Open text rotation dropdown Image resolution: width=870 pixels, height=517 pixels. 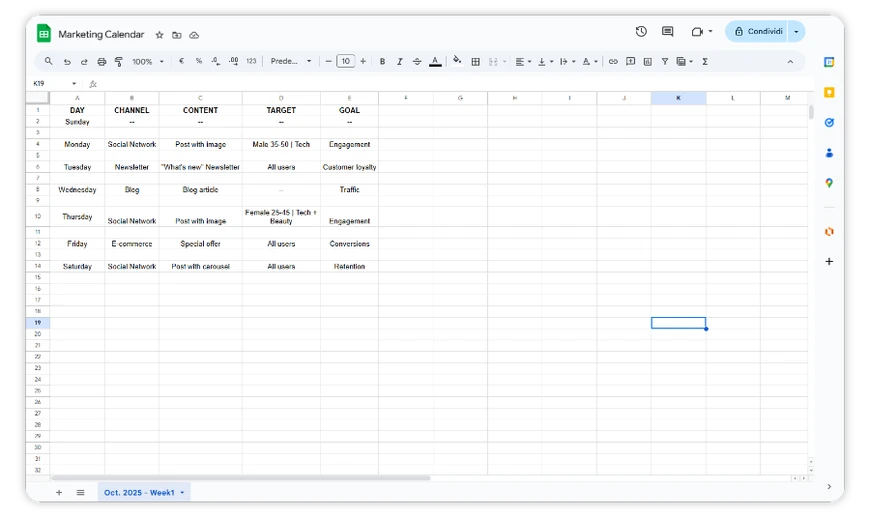pos(589,62)
